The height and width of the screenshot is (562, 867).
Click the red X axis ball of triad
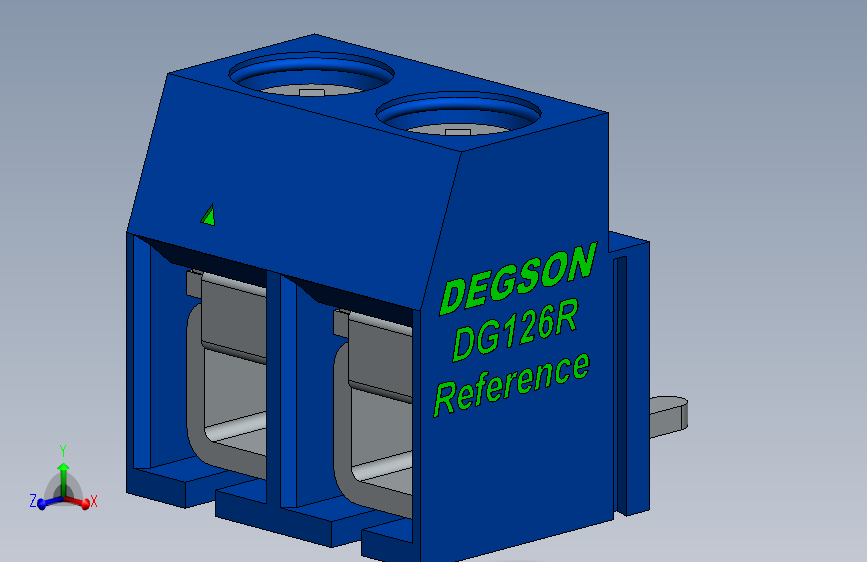[86, 504]
